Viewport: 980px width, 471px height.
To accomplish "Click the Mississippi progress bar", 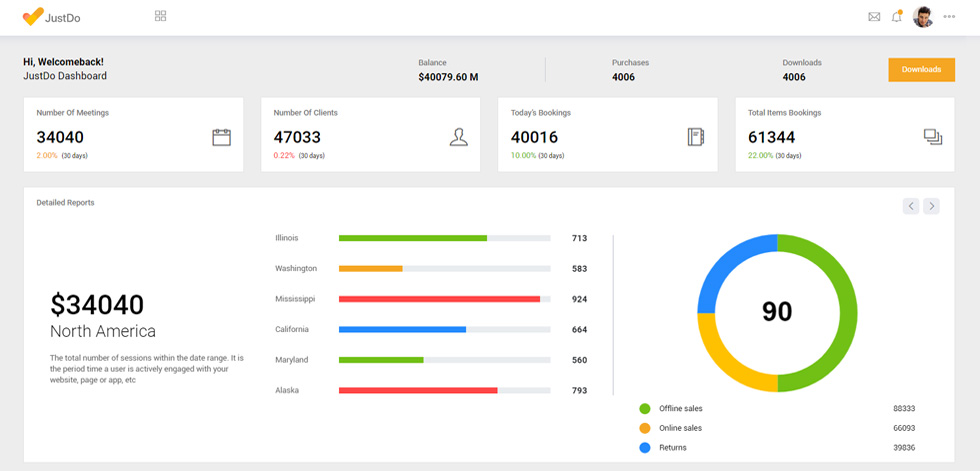I will [444, 299].
